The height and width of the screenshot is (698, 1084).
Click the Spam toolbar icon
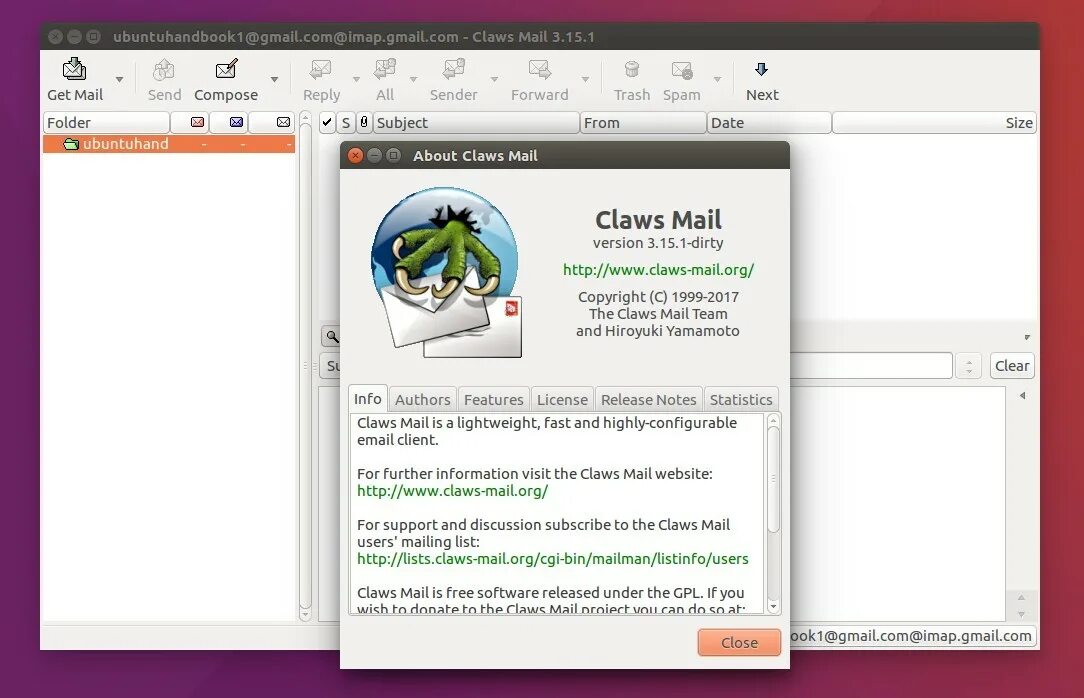(x=681, y=70)
